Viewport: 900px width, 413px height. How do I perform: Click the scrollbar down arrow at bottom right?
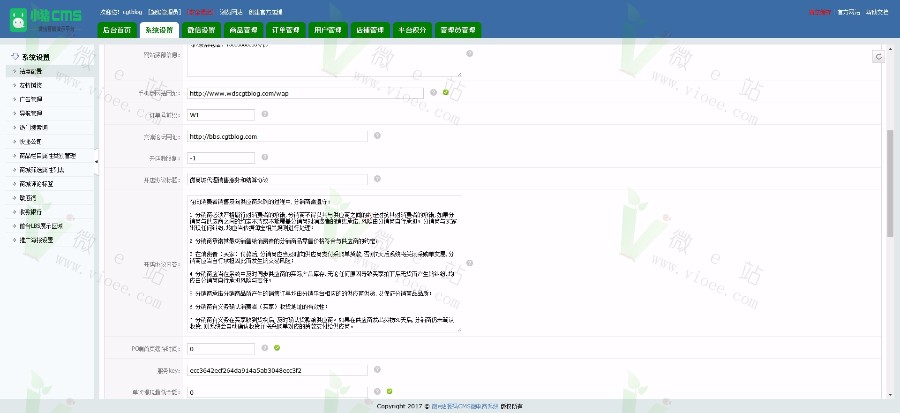pos(890,395)
